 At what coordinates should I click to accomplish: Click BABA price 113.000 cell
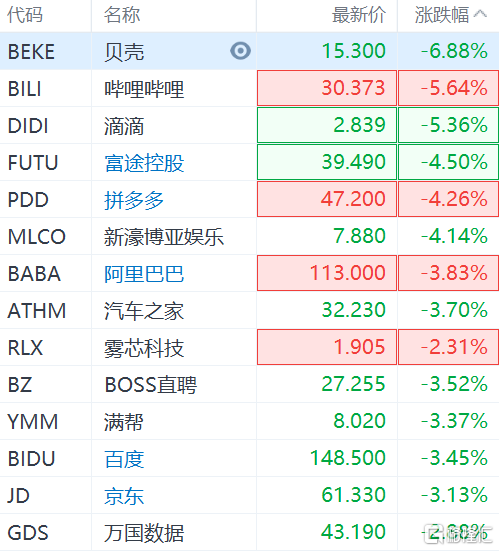pos(327,273)
